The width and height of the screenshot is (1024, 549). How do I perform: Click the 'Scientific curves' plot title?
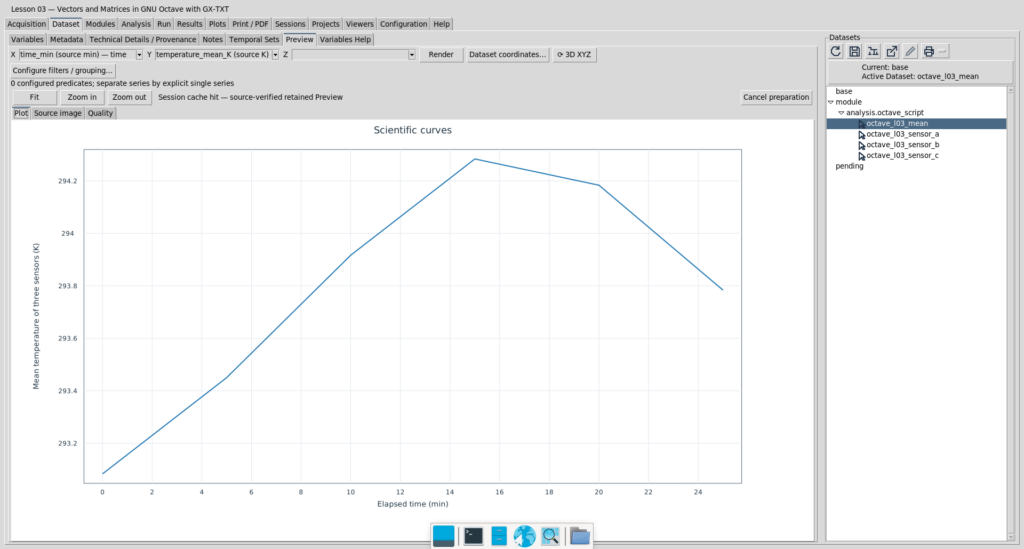click(413, 130)
